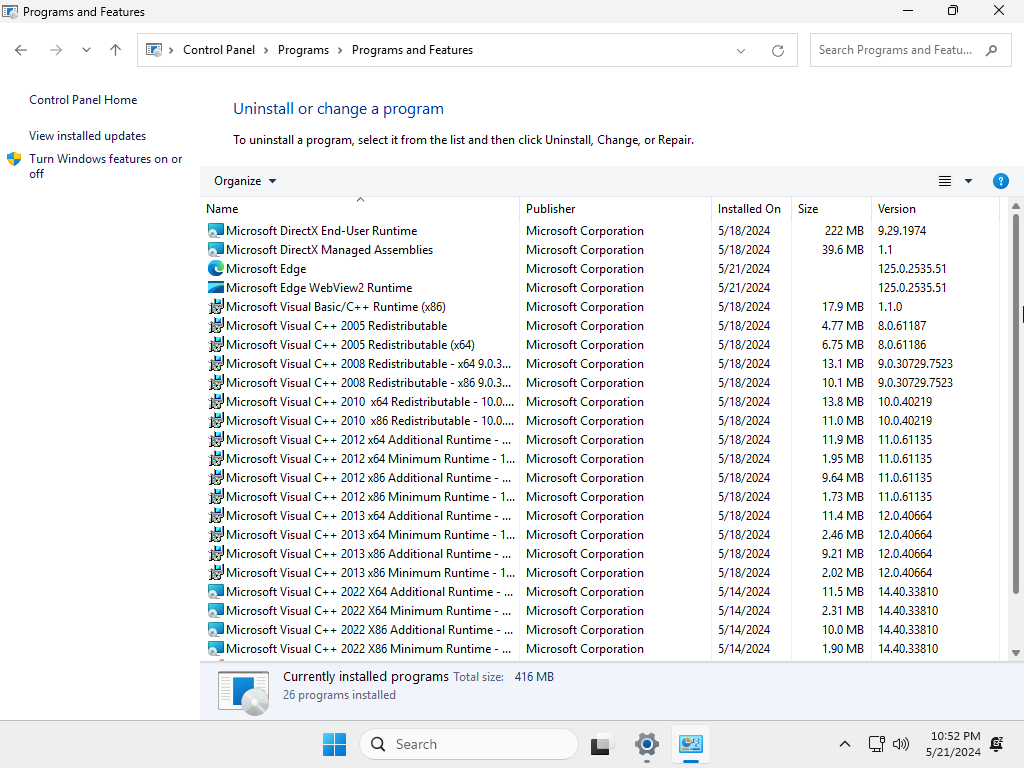Open the notification bell icon

tap(997, 744)
